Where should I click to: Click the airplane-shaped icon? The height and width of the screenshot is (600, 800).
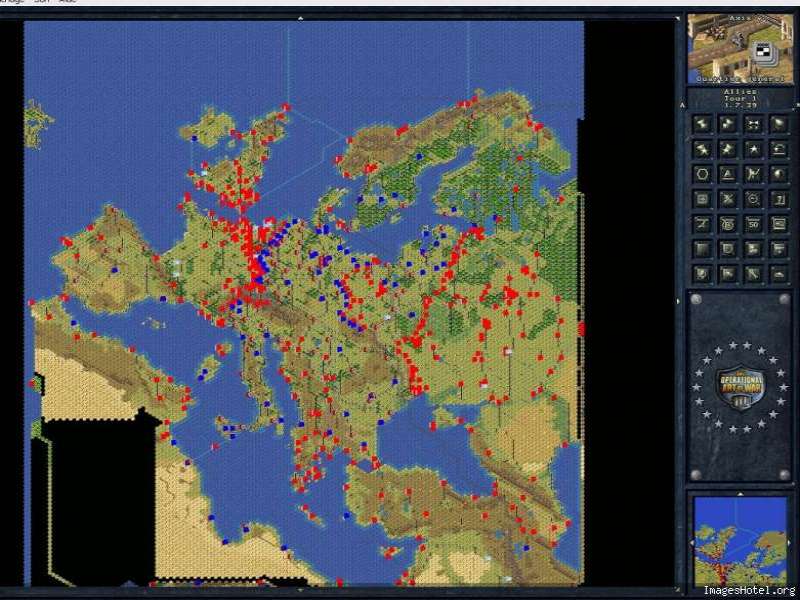[x=703, y=224]
